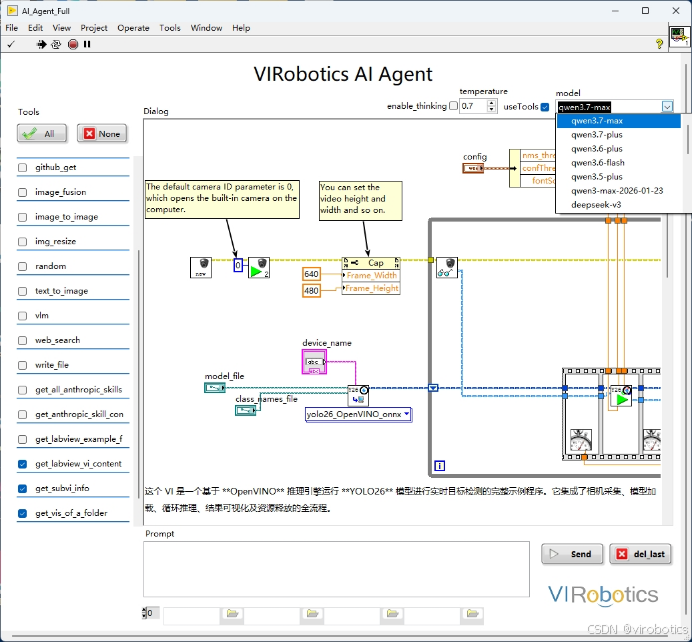Click the model_file path control
Viewport: 693px width, 643px height.
point(215,388)
